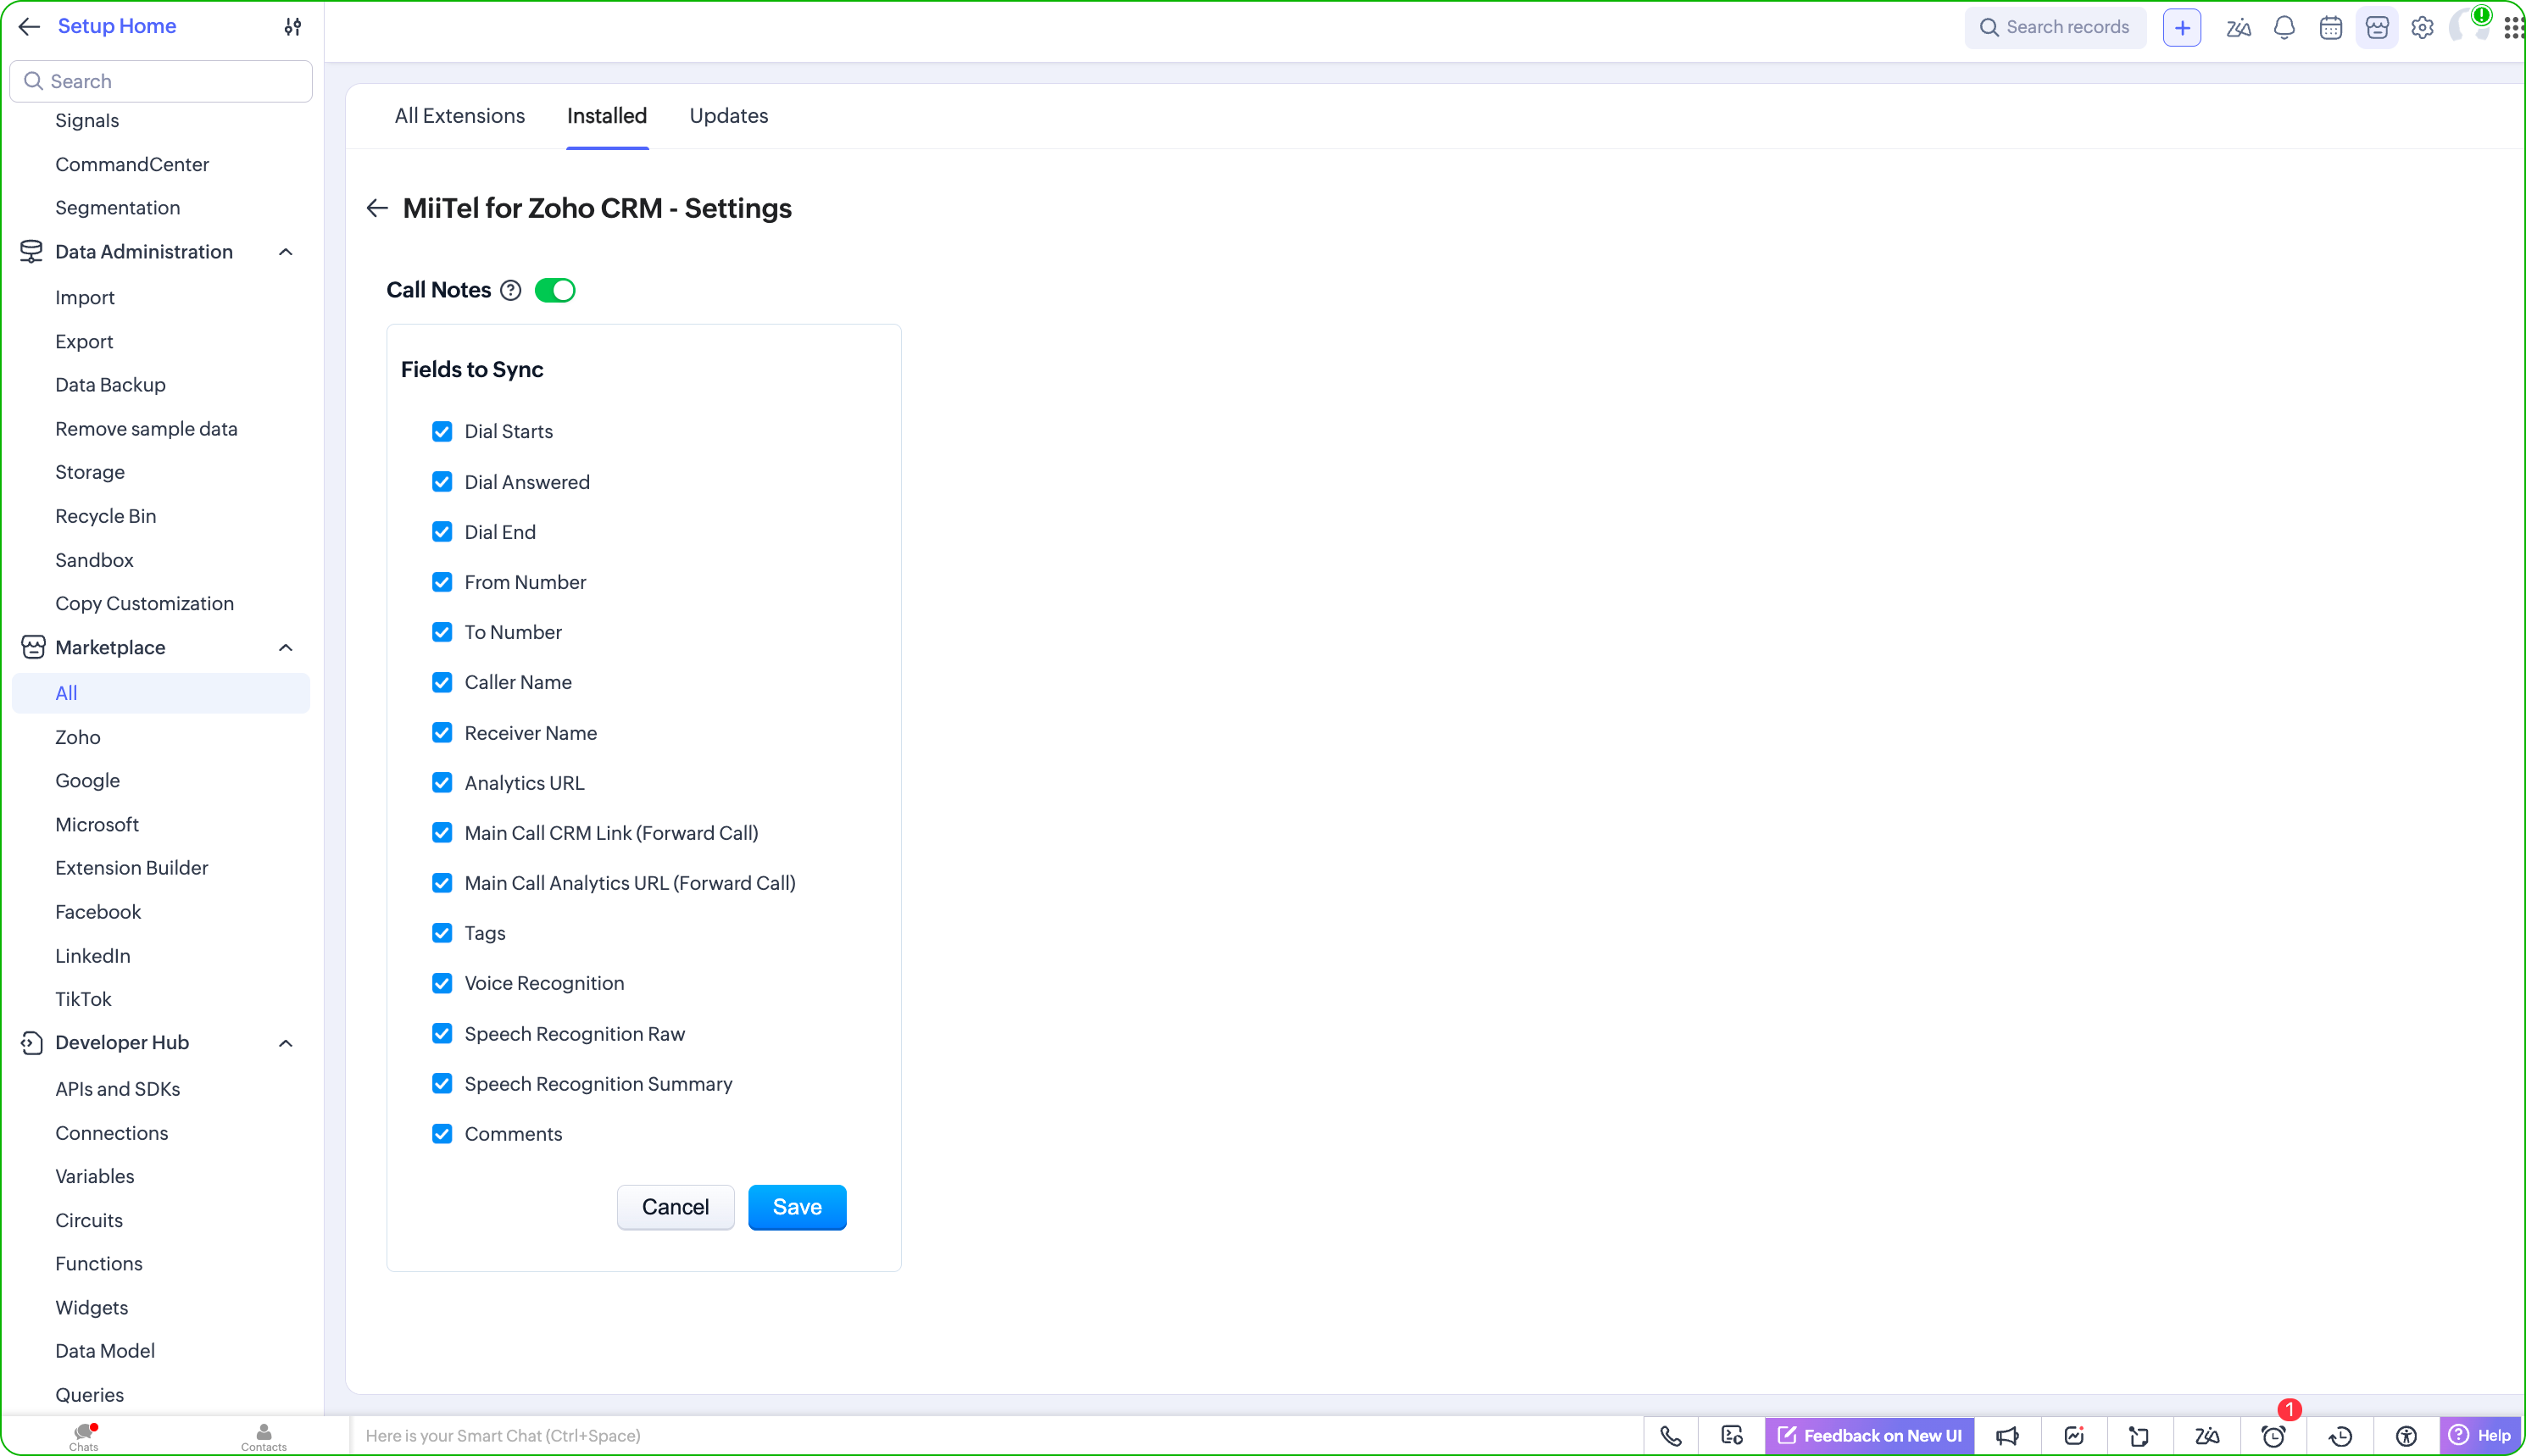This screenshot has height=1456, width=2526.
Task: Click the announcements megaphone icon
Action: tap(2007, 1436)
